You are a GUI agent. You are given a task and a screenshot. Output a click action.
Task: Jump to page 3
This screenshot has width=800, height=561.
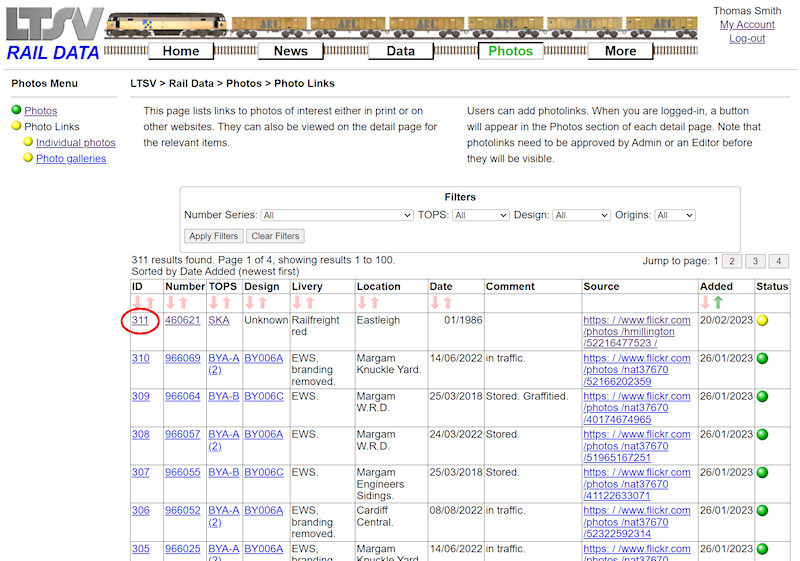tap(755, 261)
